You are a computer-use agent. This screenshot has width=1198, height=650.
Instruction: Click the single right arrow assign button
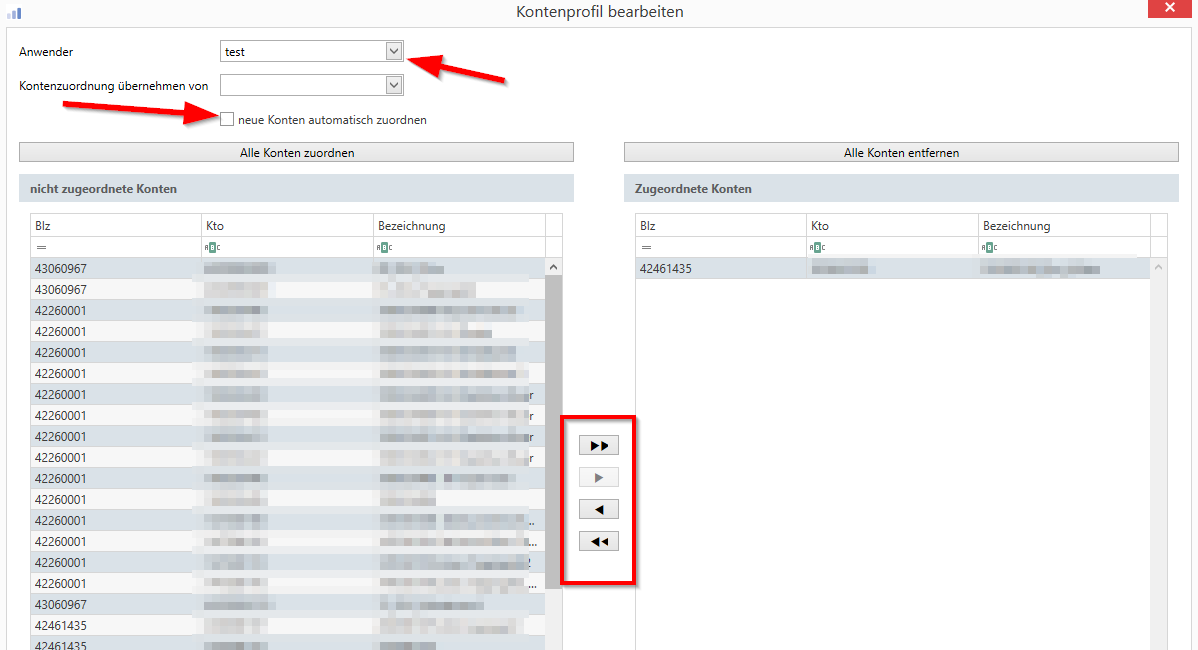tap(599, 478)
